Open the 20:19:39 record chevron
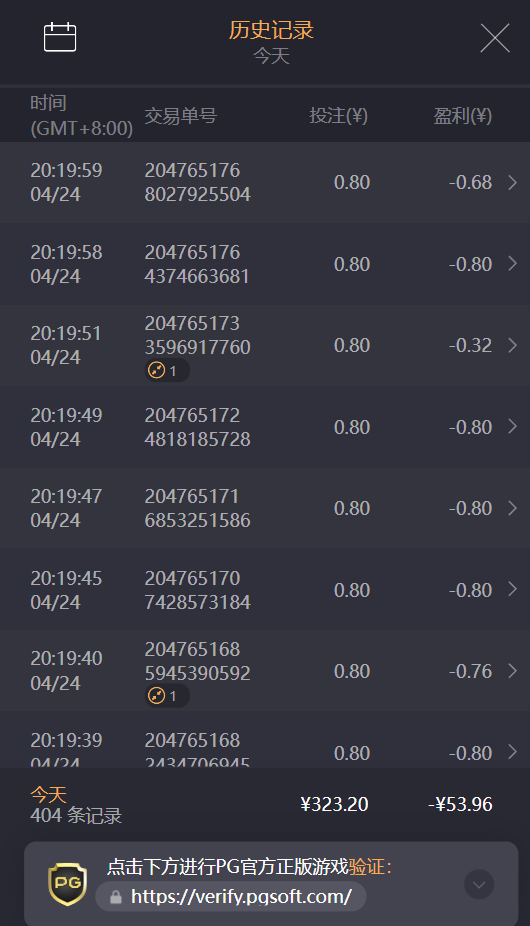Screen dimensions: 530x926 (x=512, y=752)
